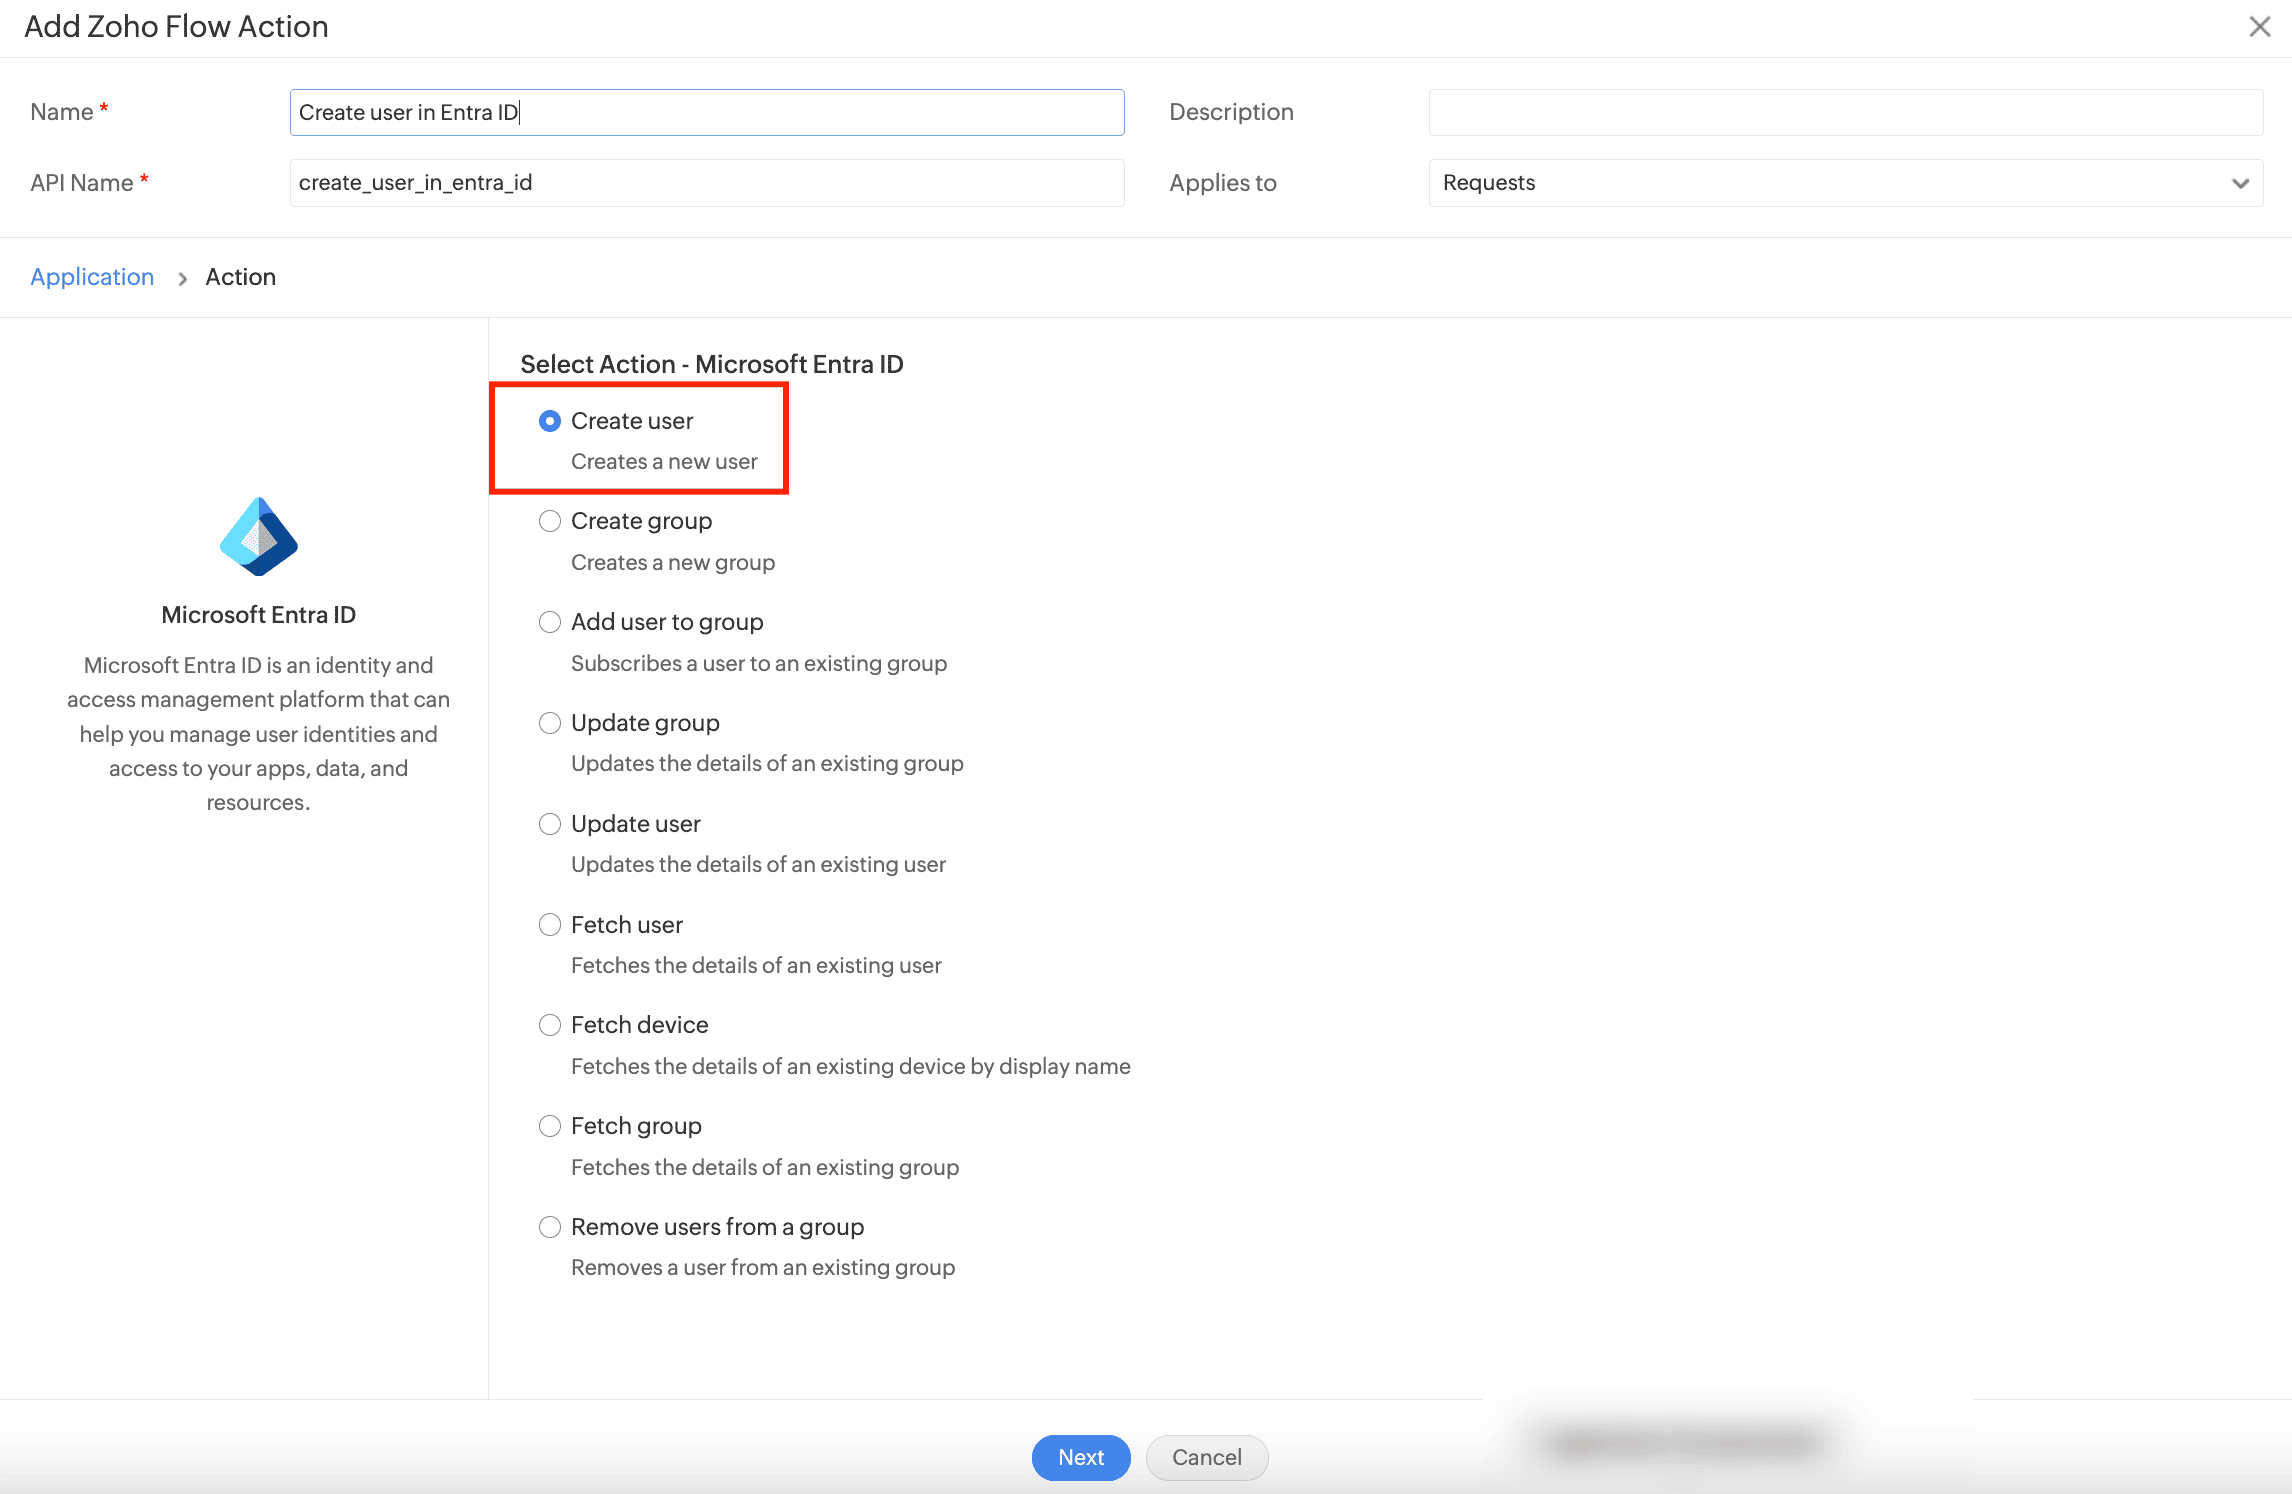2292x1494 pixels.
Task: Click the Applies to dropdown arrow
Action: [x=2240, y=184]
